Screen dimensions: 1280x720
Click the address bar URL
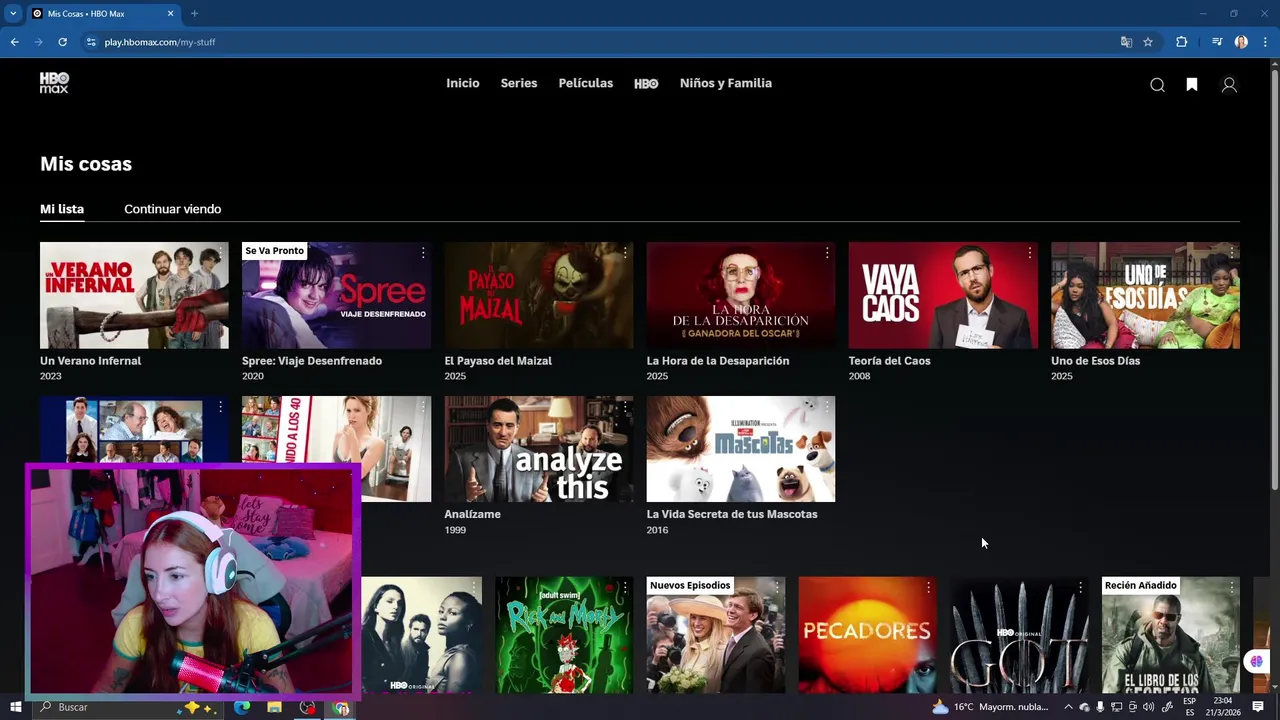pos(160,42)
